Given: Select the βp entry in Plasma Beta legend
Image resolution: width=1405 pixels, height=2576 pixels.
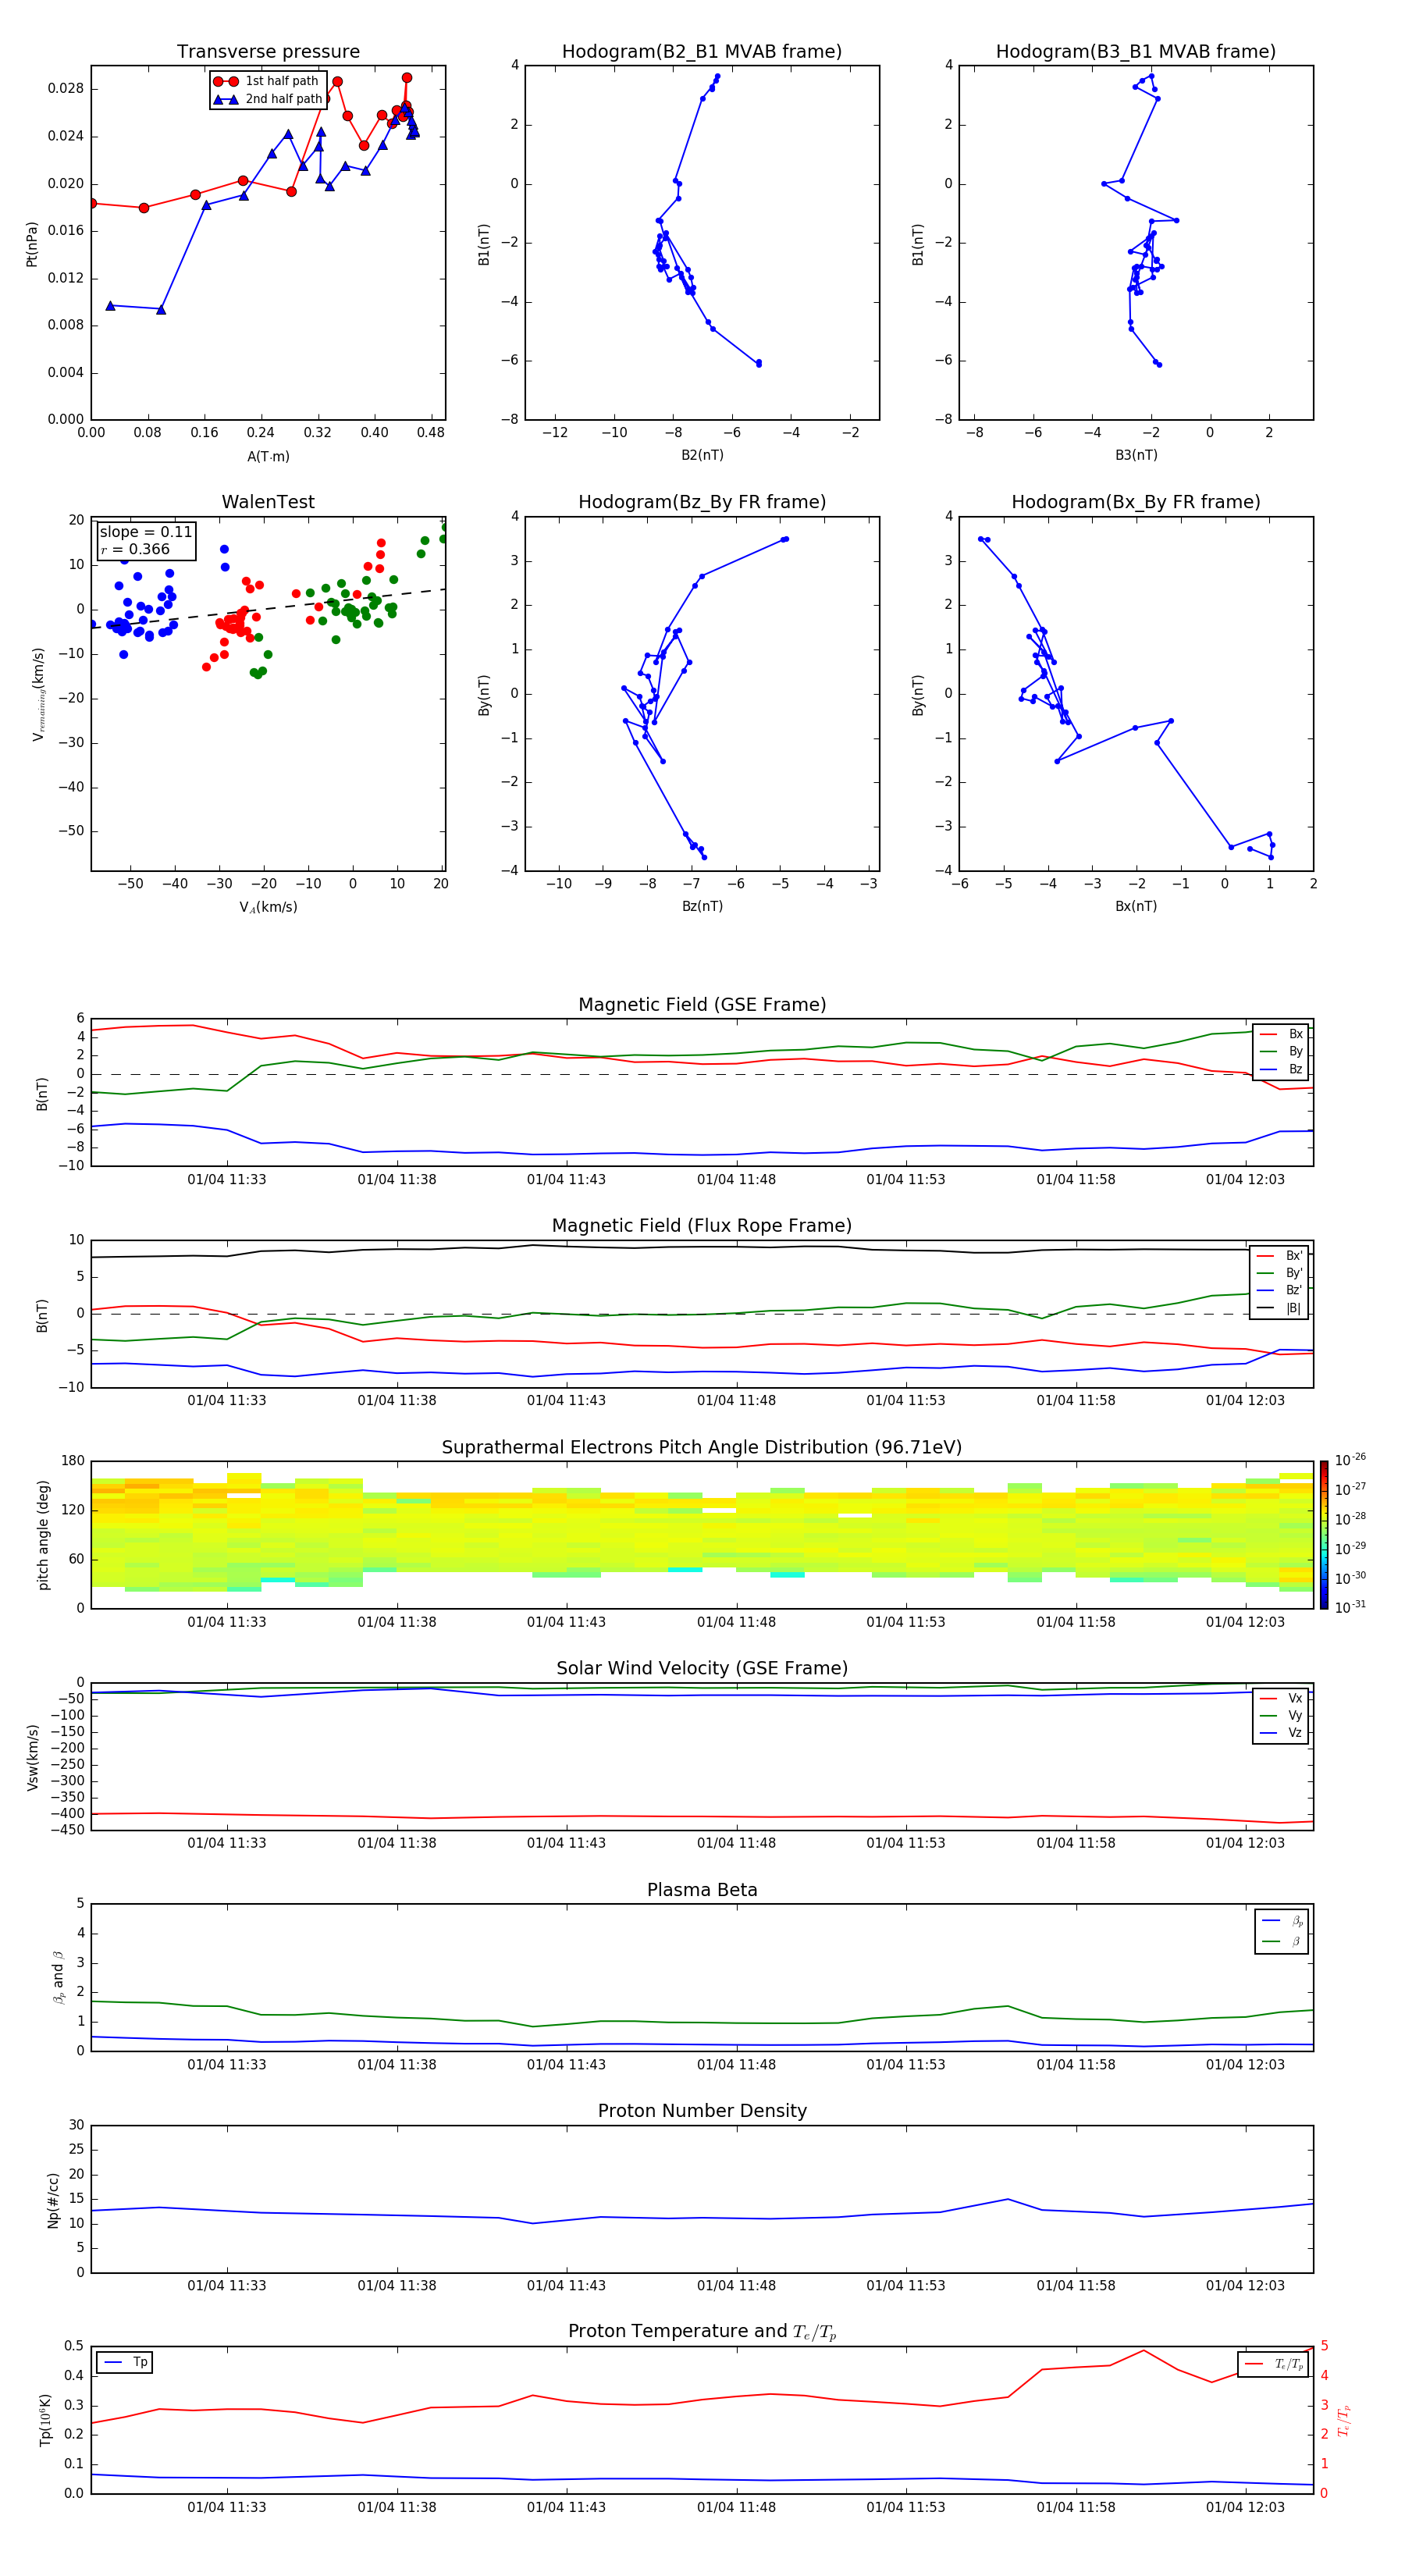Looking at the screenshot, I should (1282, 1920).
